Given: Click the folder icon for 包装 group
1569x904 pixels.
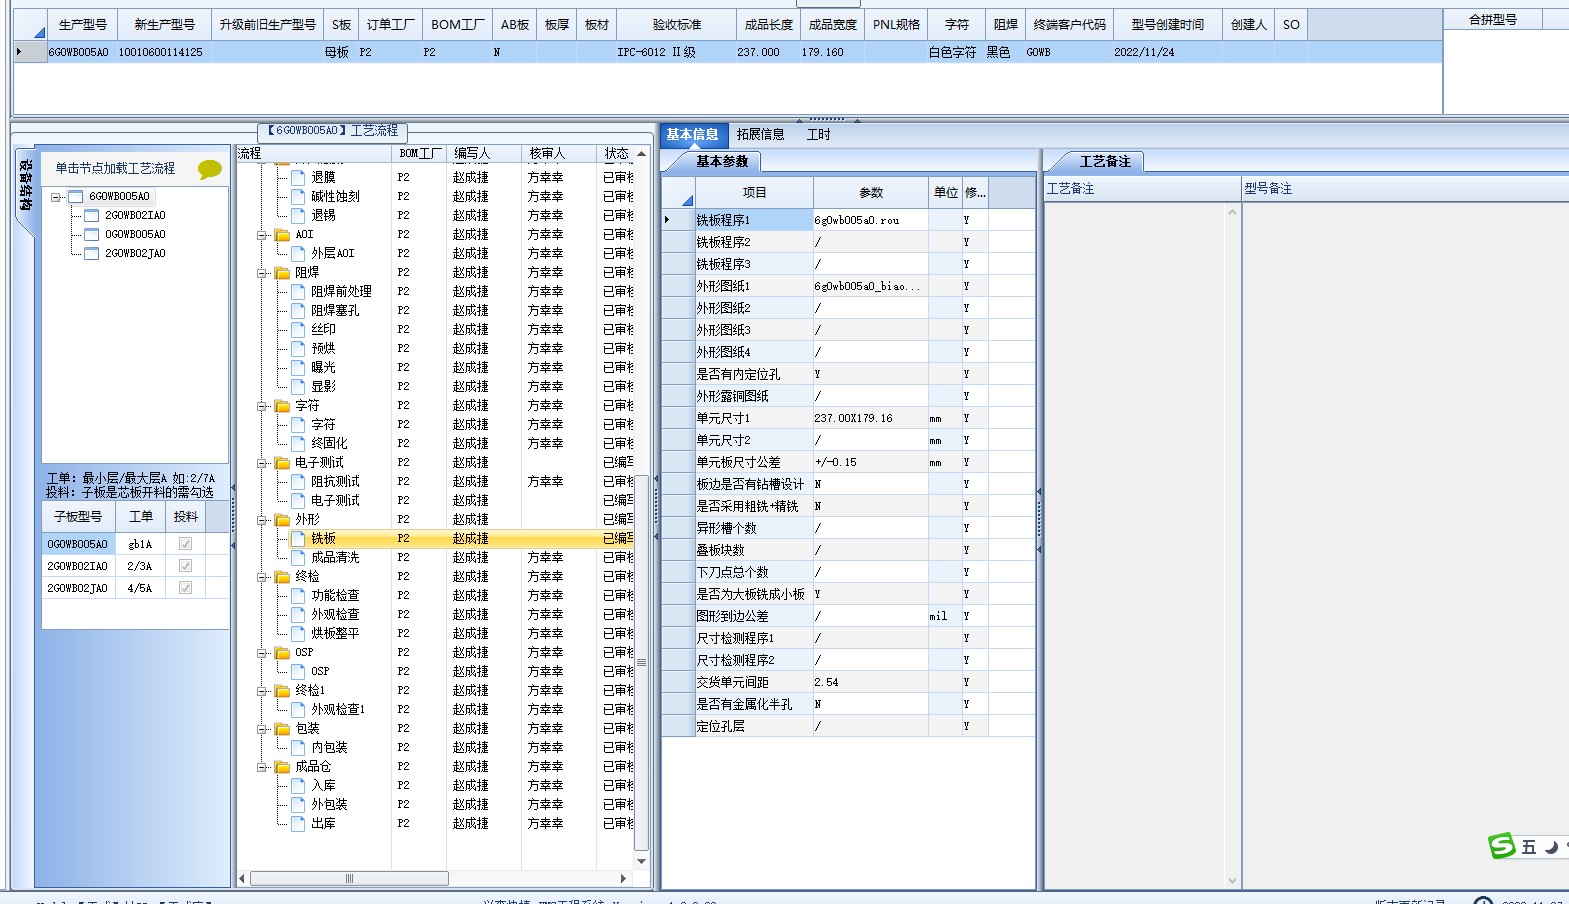Looking at the screenshot, I should point(282,728).
